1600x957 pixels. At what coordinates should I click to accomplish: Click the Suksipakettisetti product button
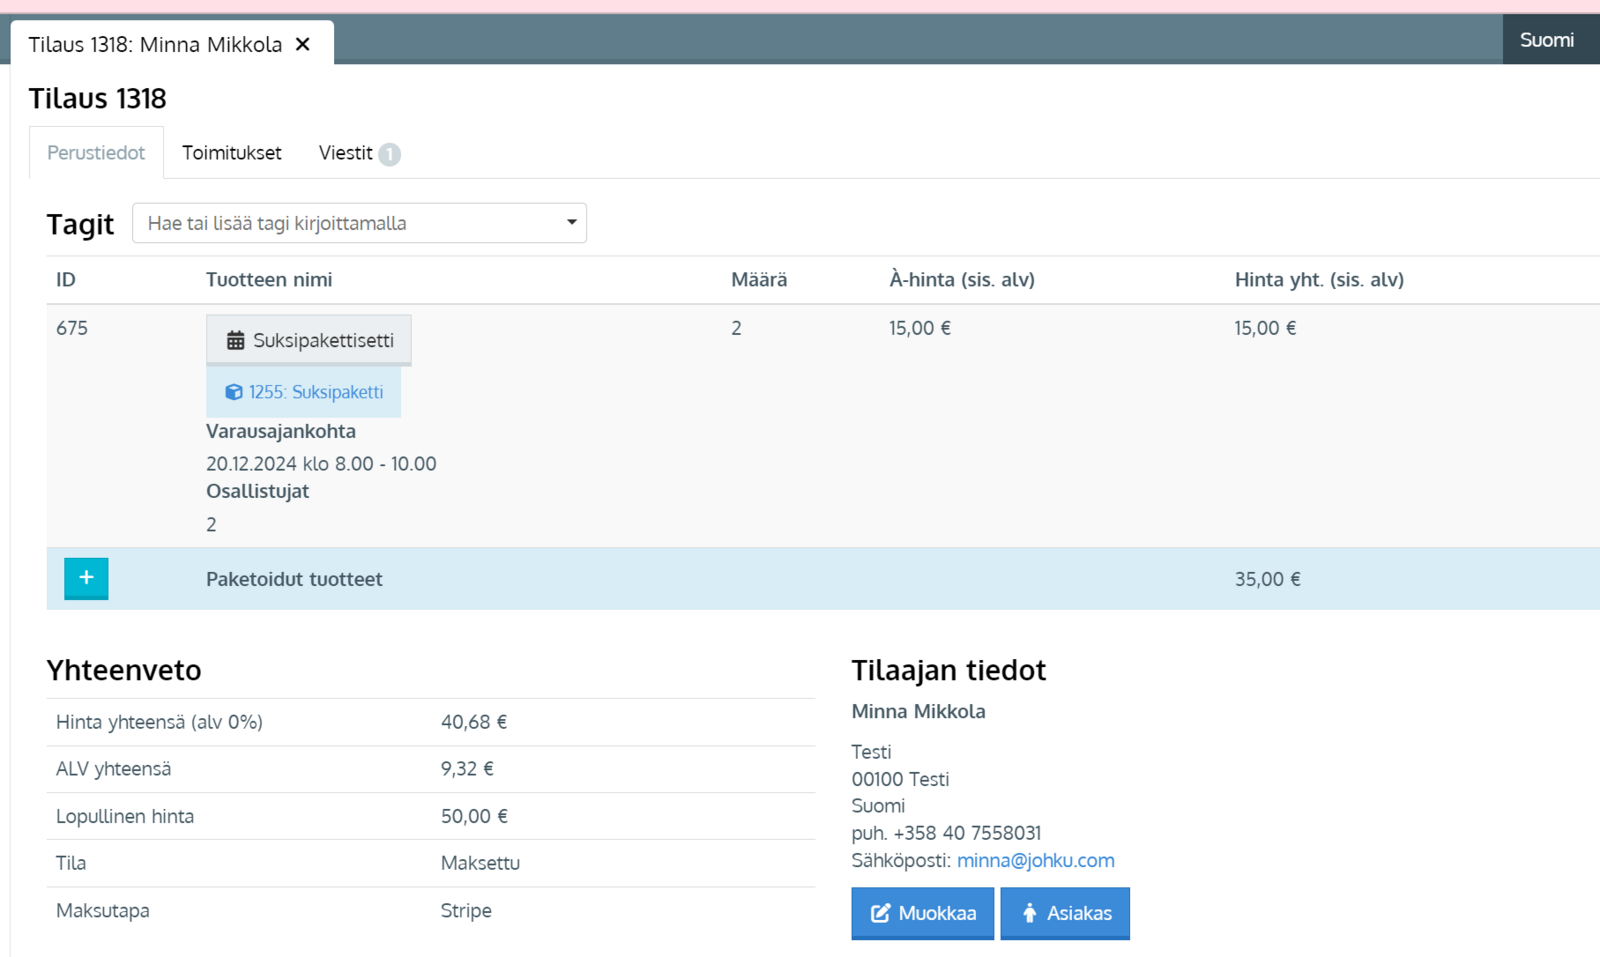point(309,340)
